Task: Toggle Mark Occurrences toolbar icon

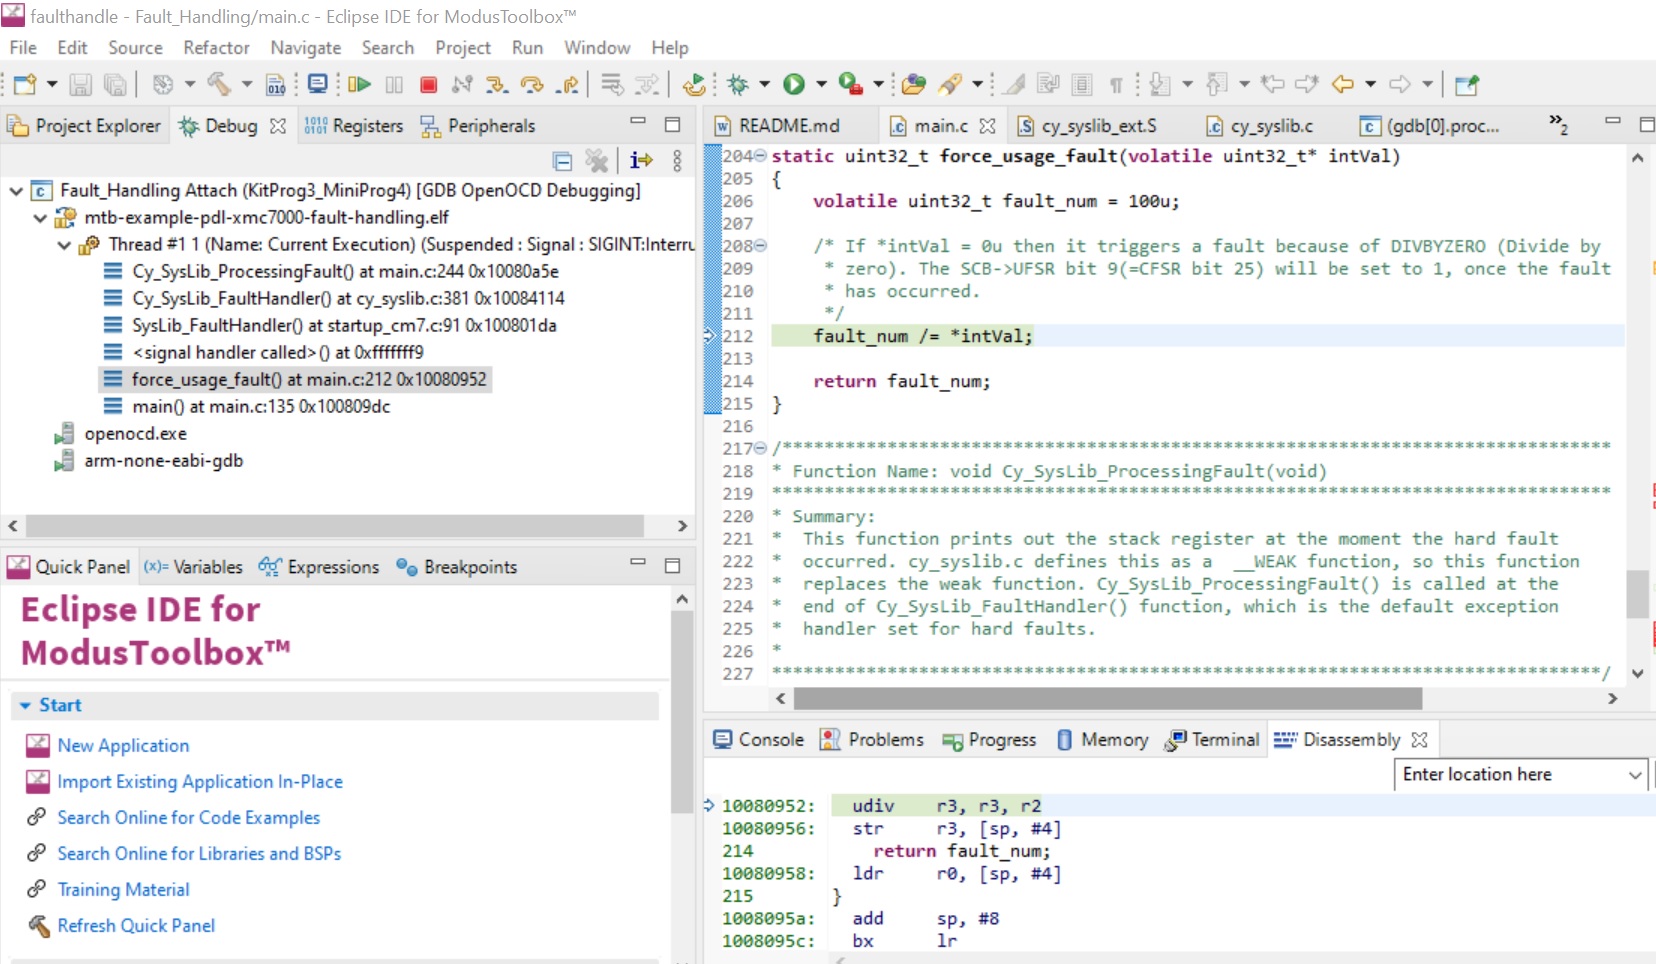Action: [1014, 85]
